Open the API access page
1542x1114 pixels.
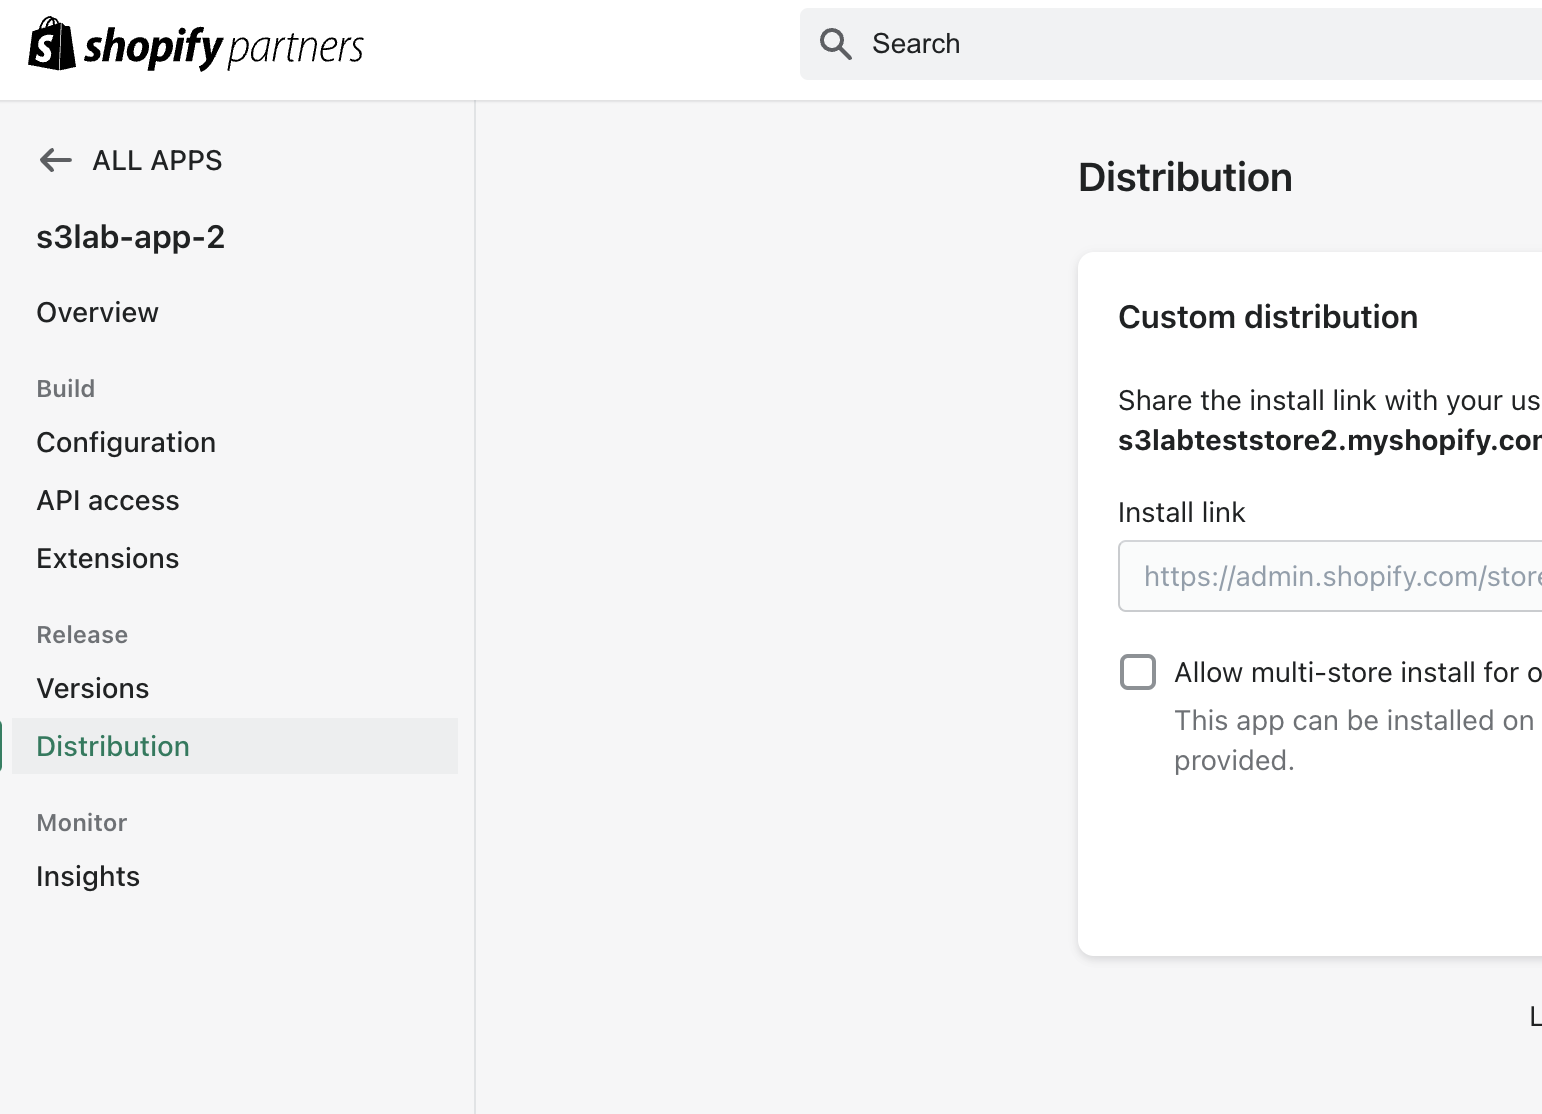pyautogui.click(x=108, y=500)
